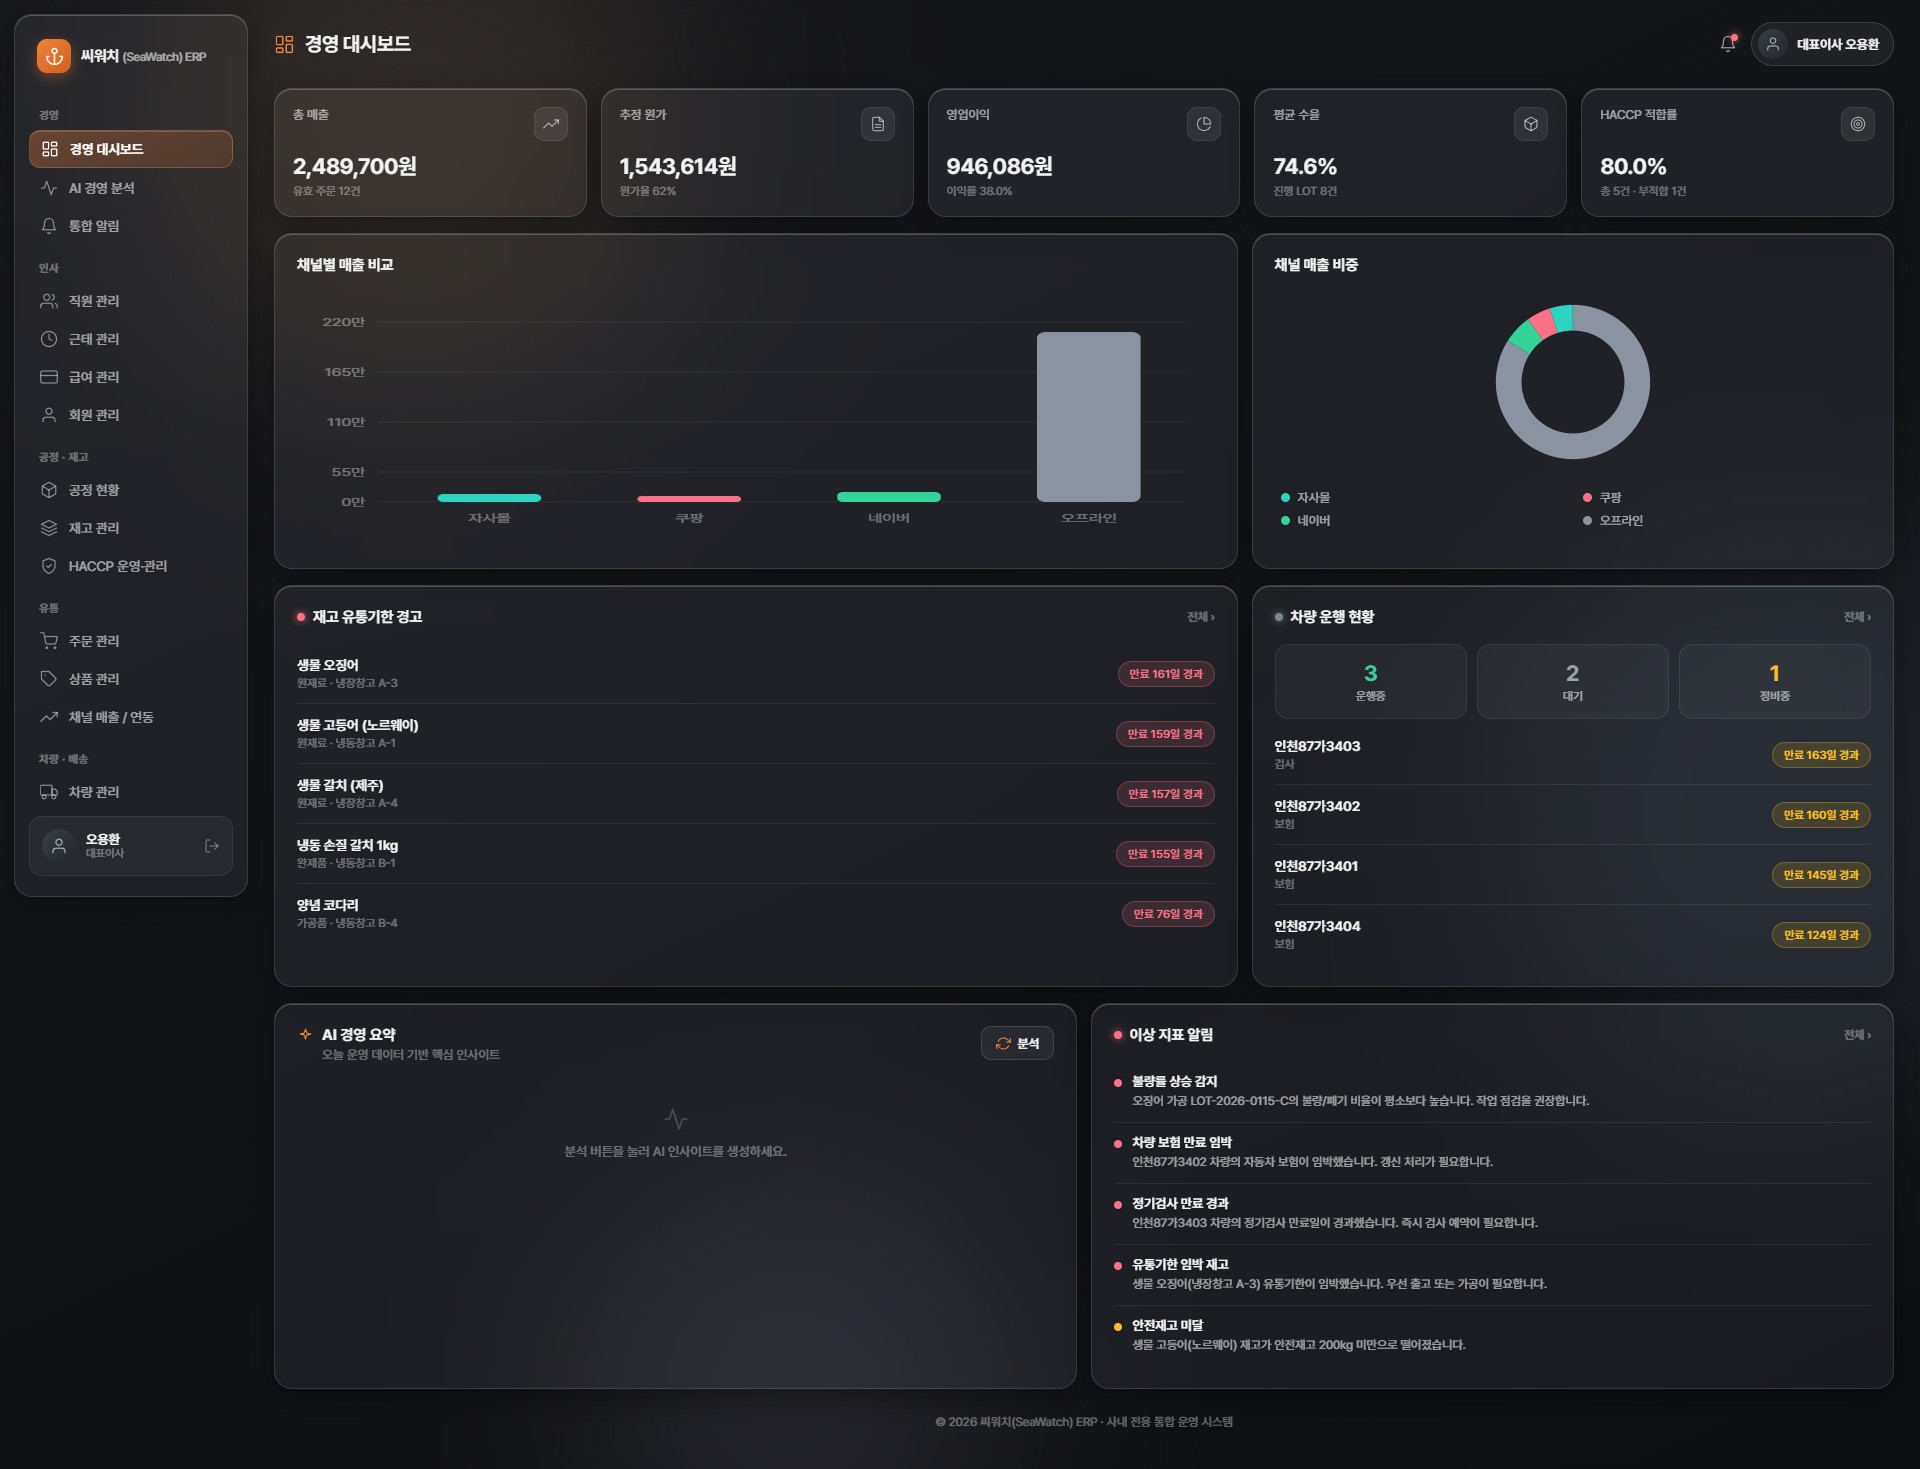Select 경영 대시보드 in the sidebar
The image size is (1920, 1469).
pos(131,149)
